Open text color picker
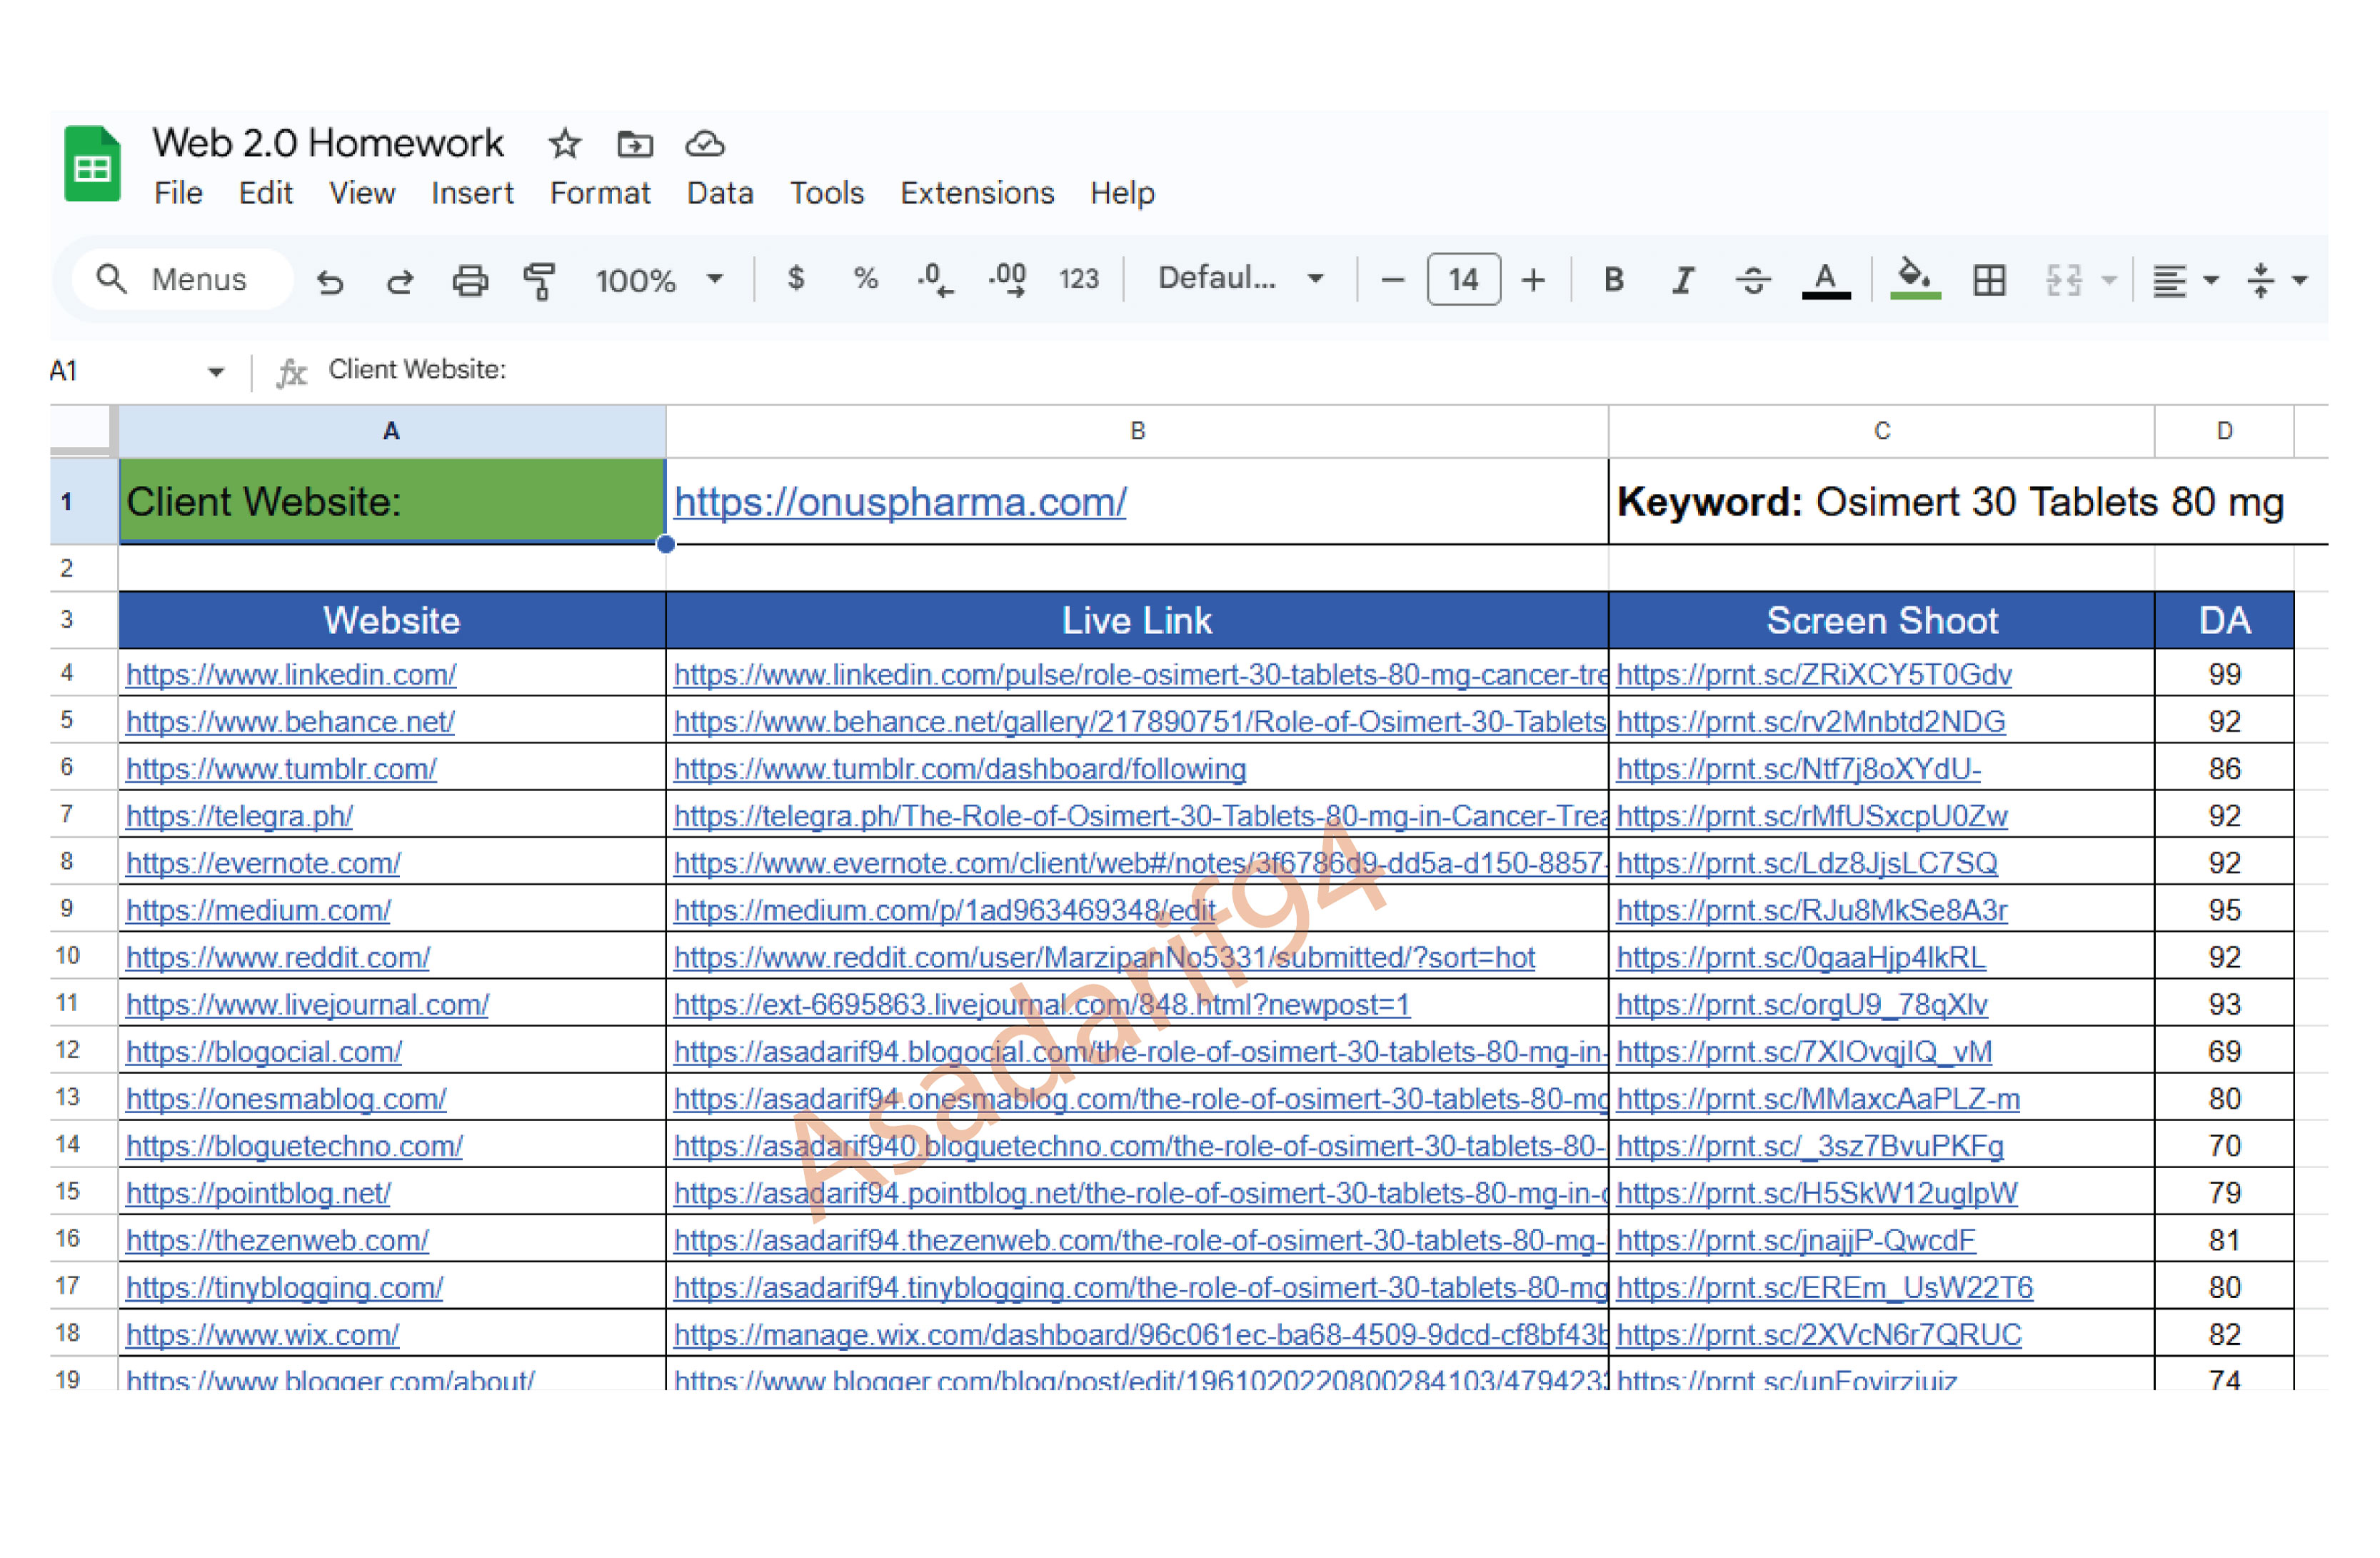The image size is (2380, 1558). [x=1825, y=280]
